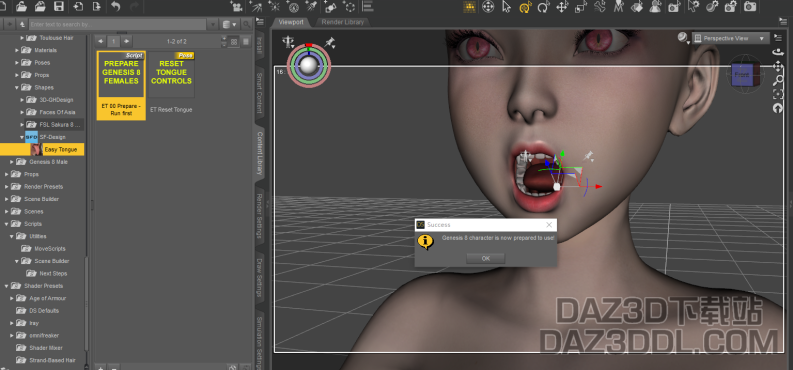Click the Create New Point Light icon
The height and width of the screenshot is (370, 793).
274,6
